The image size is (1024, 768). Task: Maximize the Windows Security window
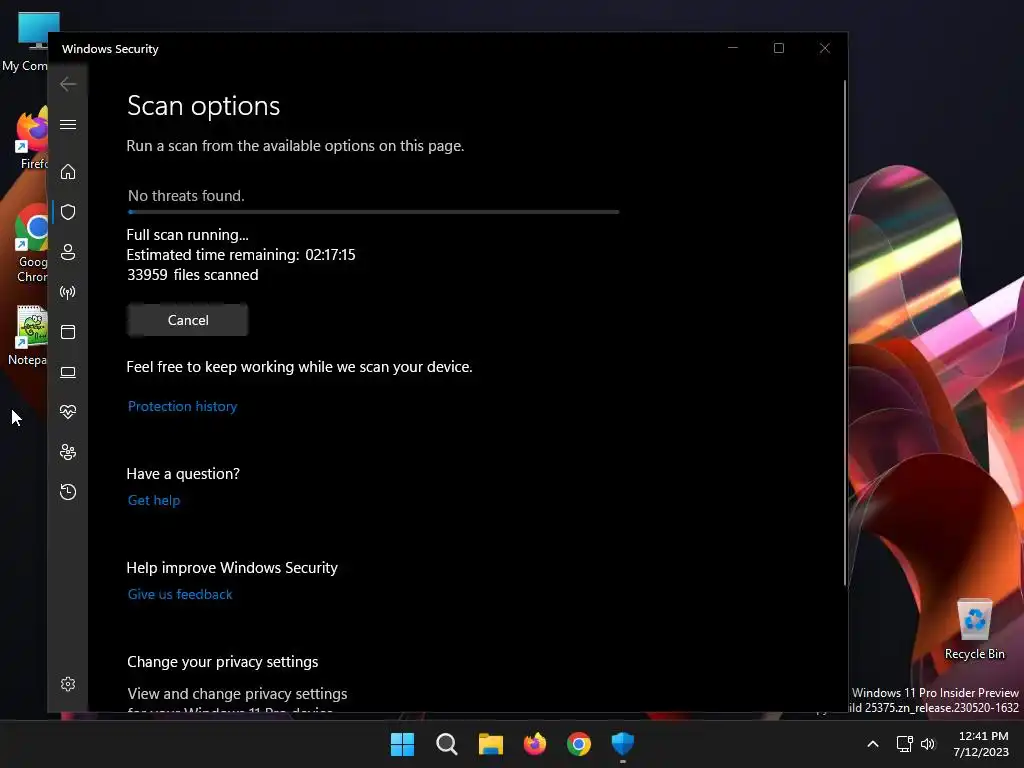(x=778, y=48)
